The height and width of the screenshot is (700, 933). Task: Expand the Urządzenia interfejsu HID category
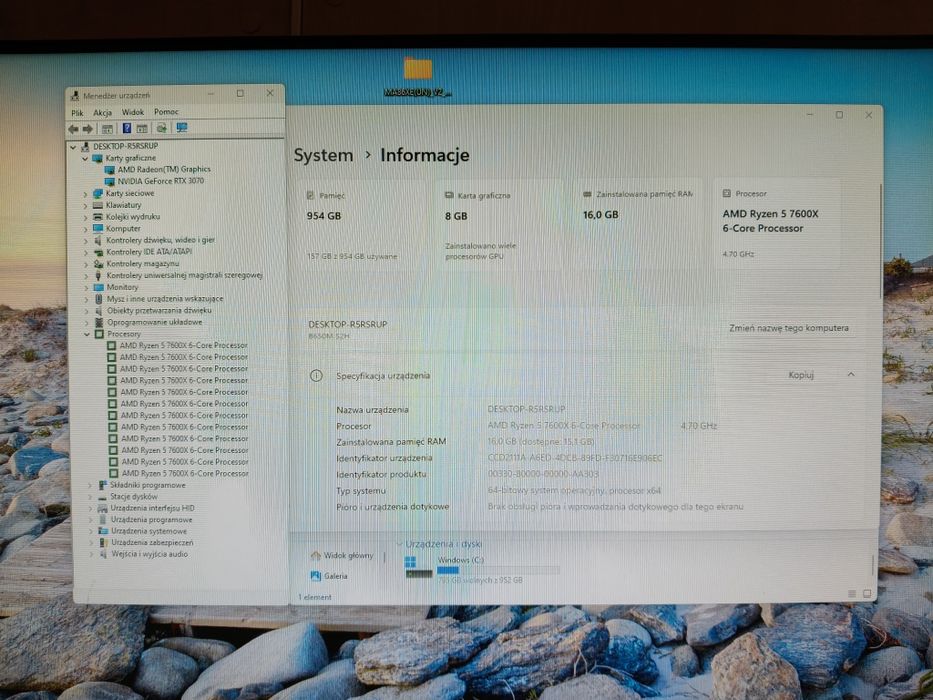[90, 508]
